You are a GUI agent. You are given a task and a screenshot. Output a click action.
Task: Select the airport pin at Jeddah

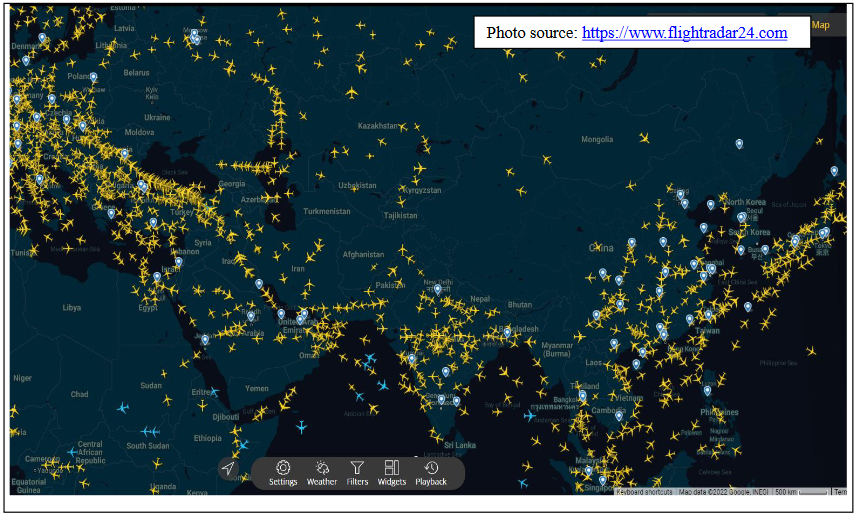(205, 340)
